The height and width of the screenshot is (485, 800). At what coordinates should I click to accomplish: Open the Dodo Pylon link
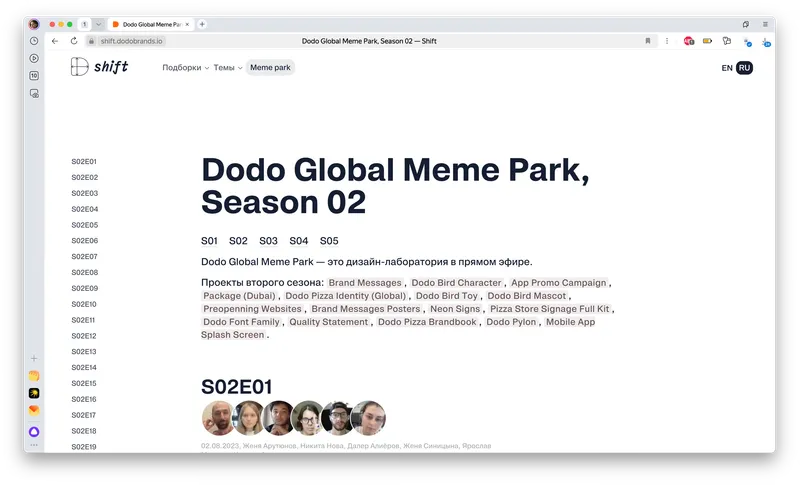511,322
